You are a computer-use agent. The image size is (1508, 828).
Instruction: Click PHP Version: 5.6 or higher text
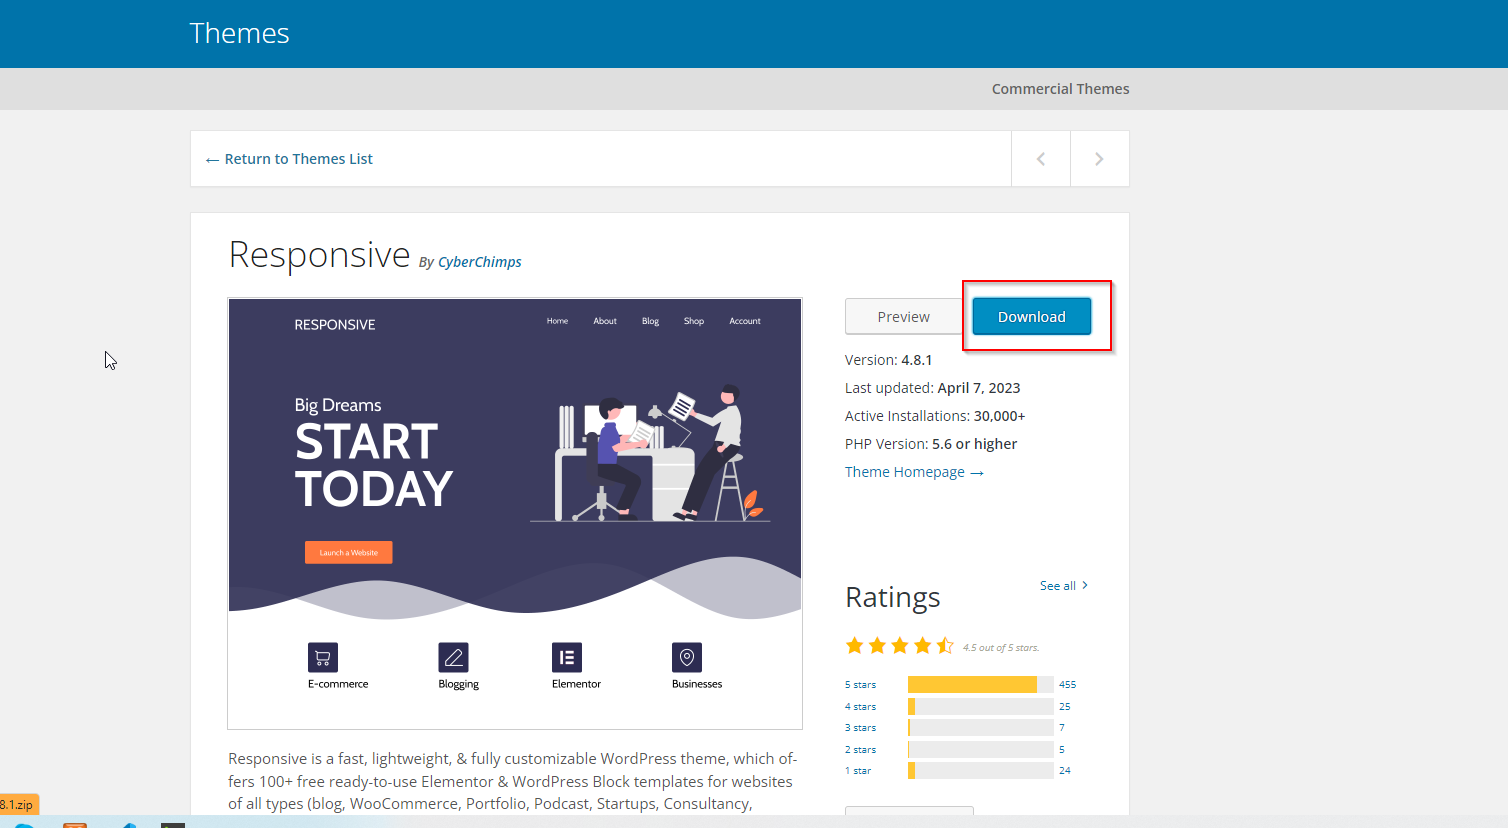click(931, 444)
